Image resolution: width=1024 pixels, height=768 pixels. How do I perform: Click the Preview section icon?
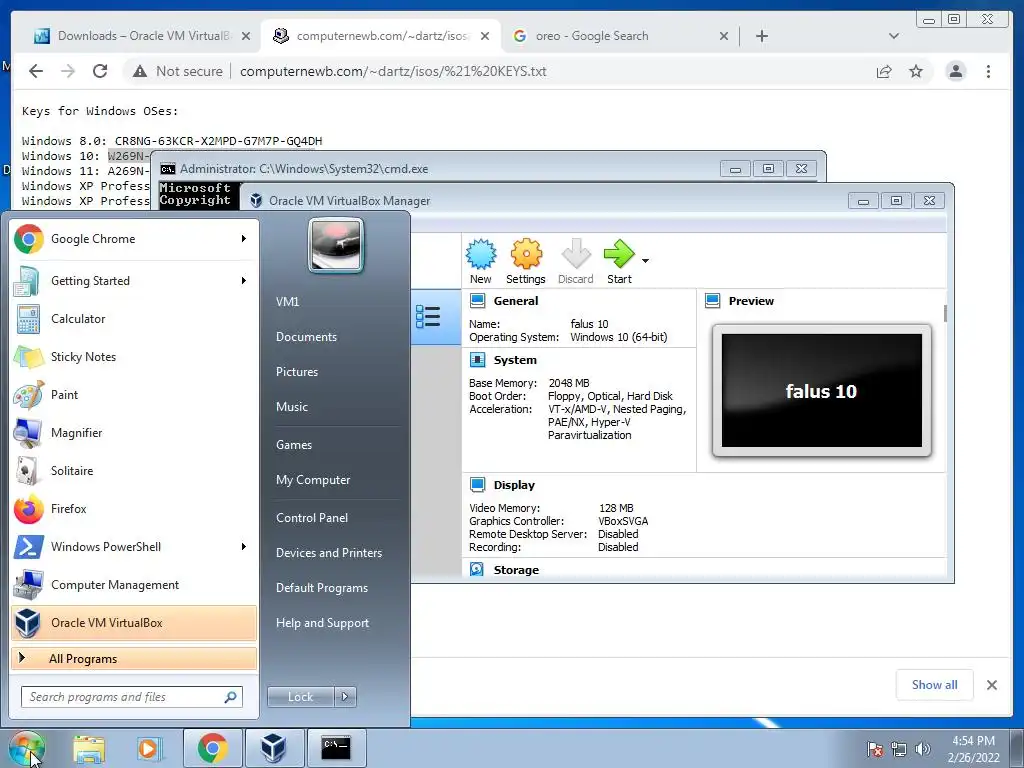(x=712, y=300)
